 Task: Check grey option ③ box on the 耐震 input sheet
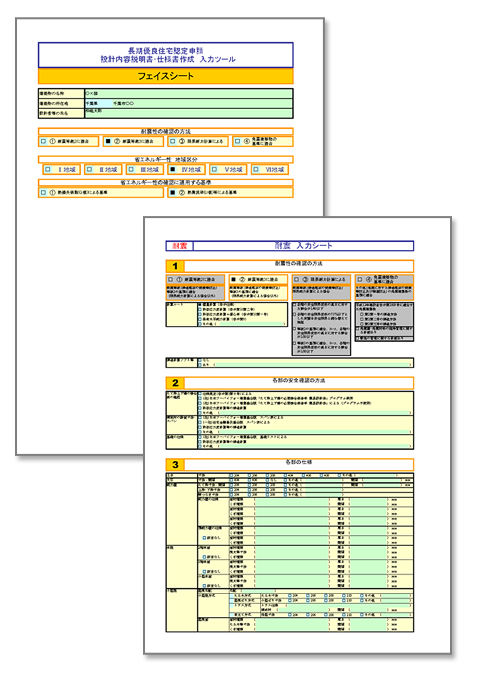[297, 280]
